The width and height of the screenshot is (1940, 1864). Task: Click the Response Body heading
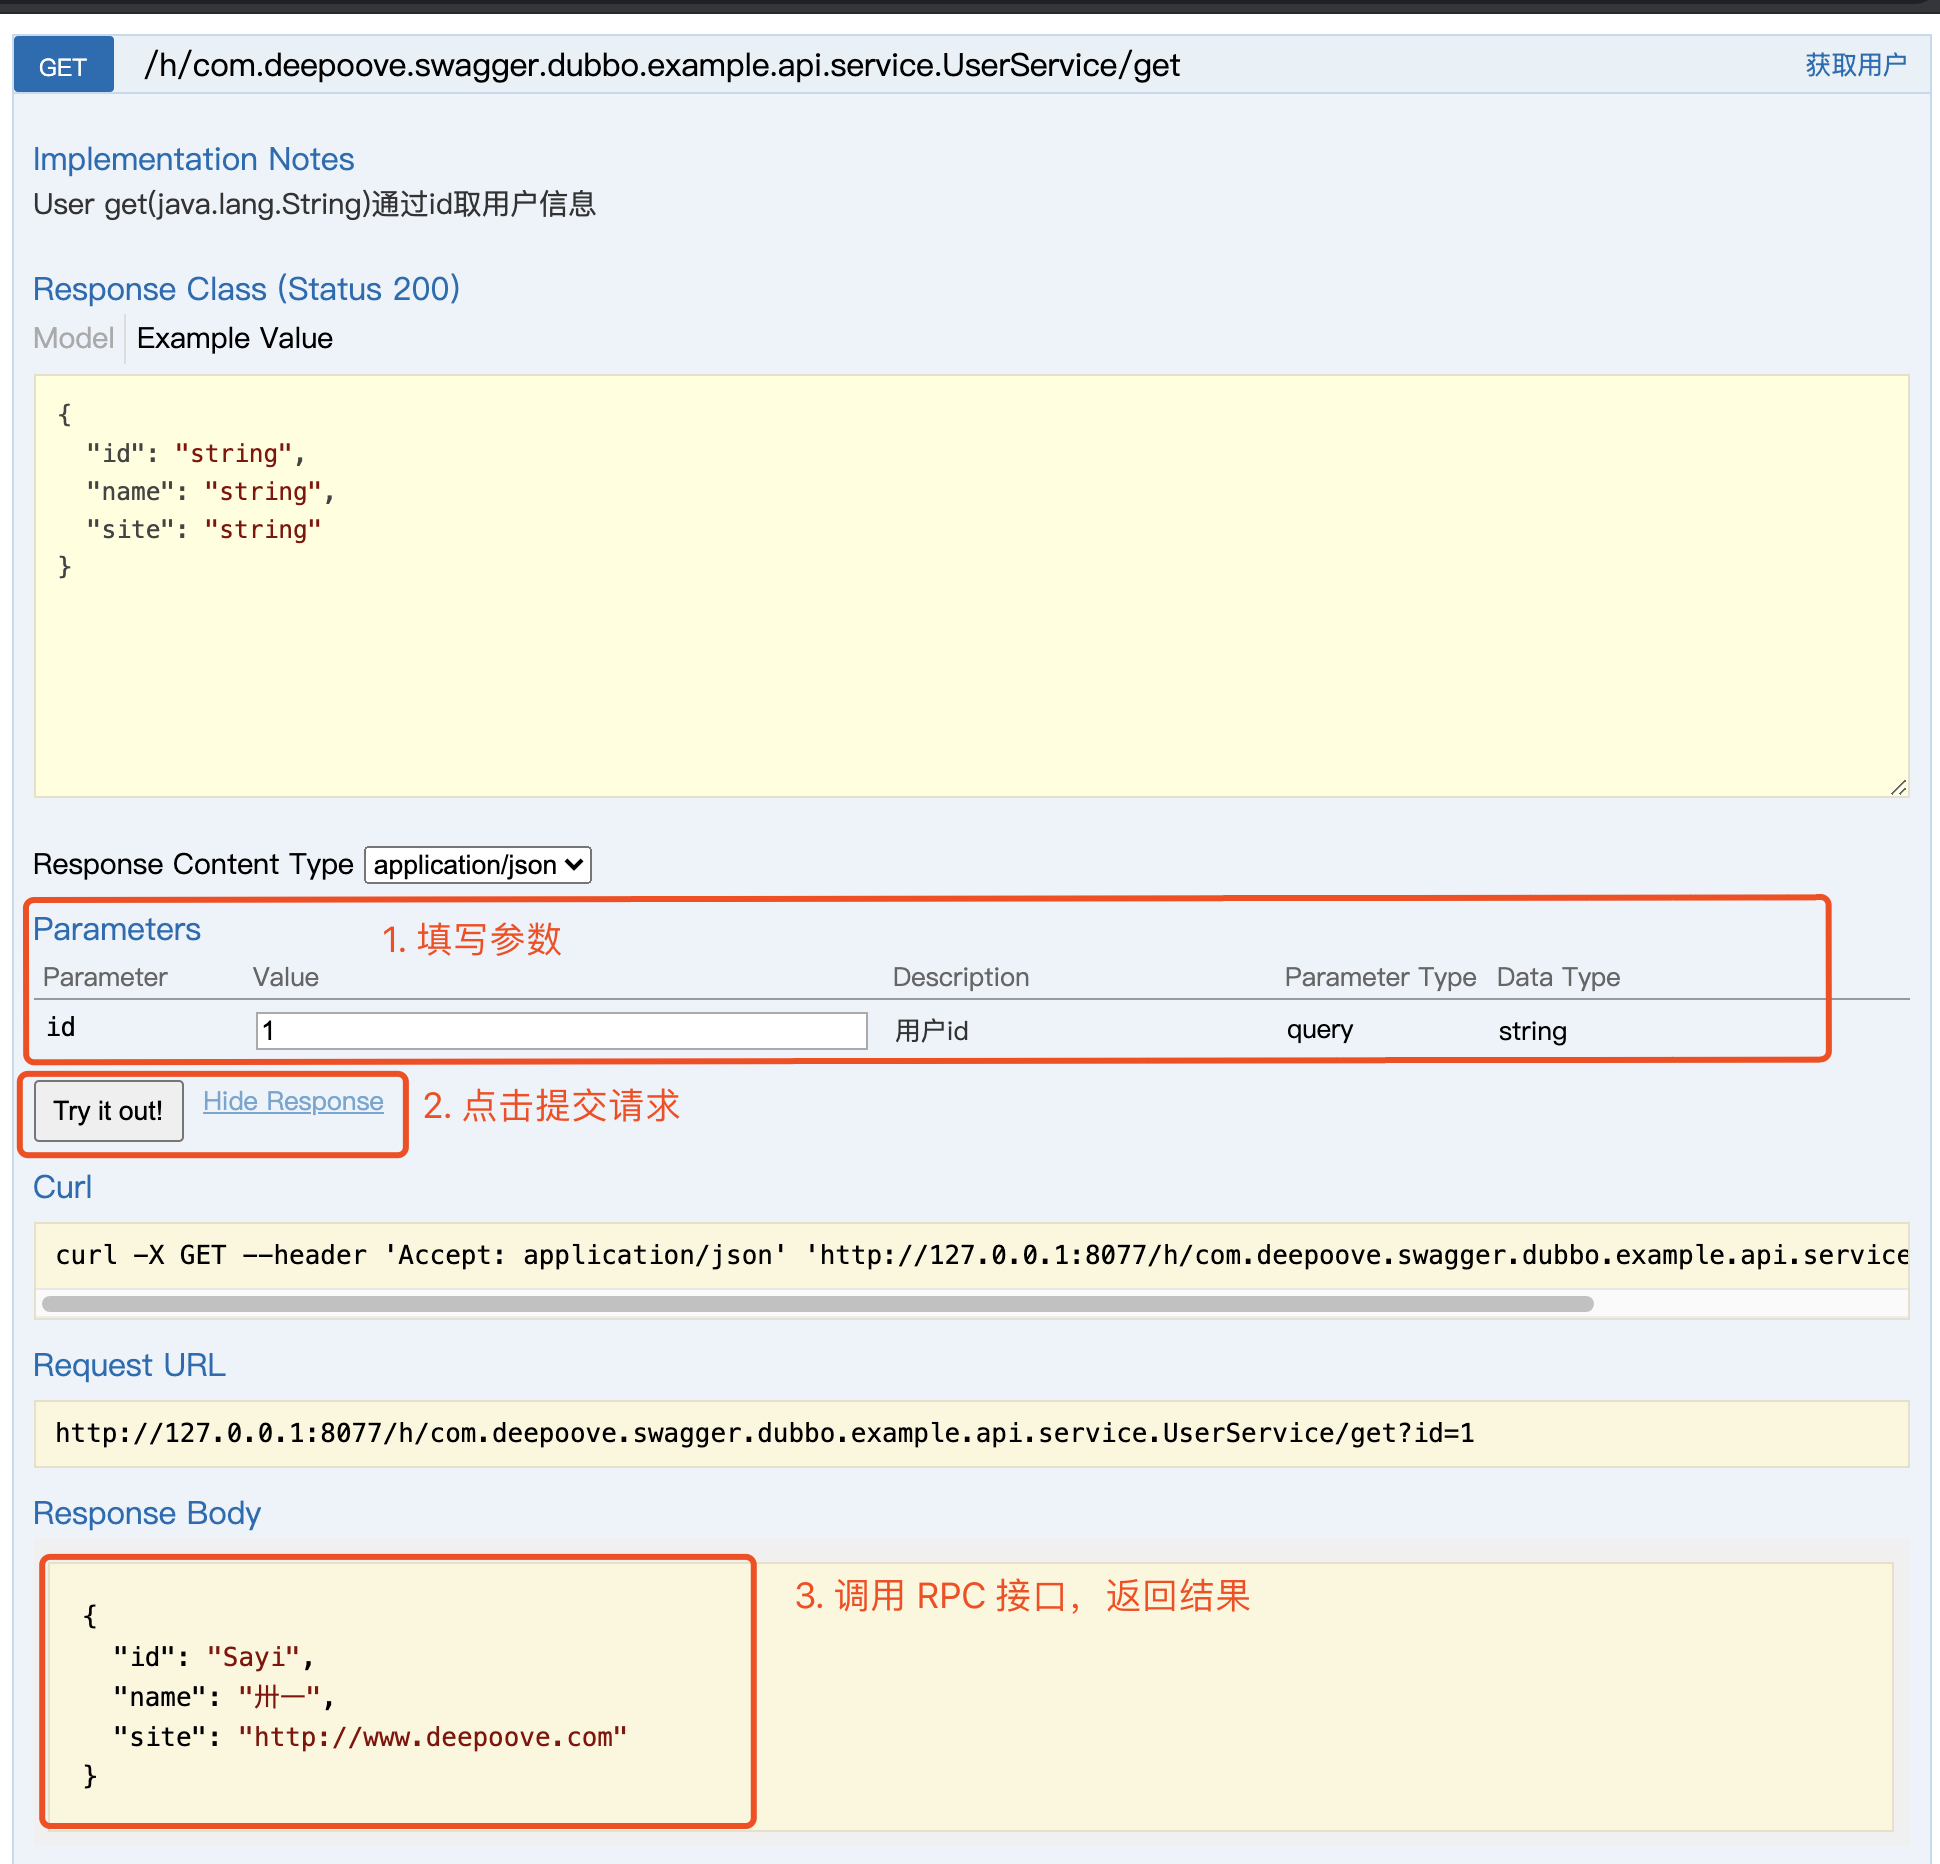pyautogui.click(x=147, y=1513)
